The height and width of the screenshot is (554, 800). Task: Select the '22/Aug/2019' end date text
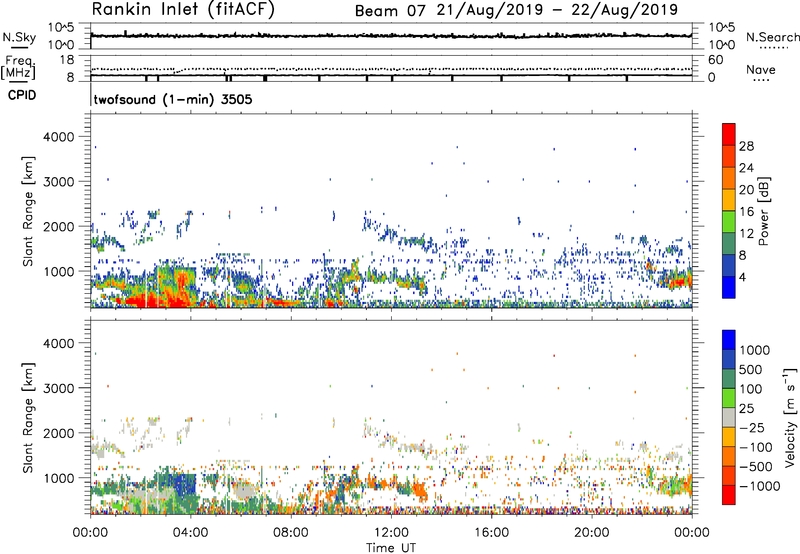tap(624, 10)
